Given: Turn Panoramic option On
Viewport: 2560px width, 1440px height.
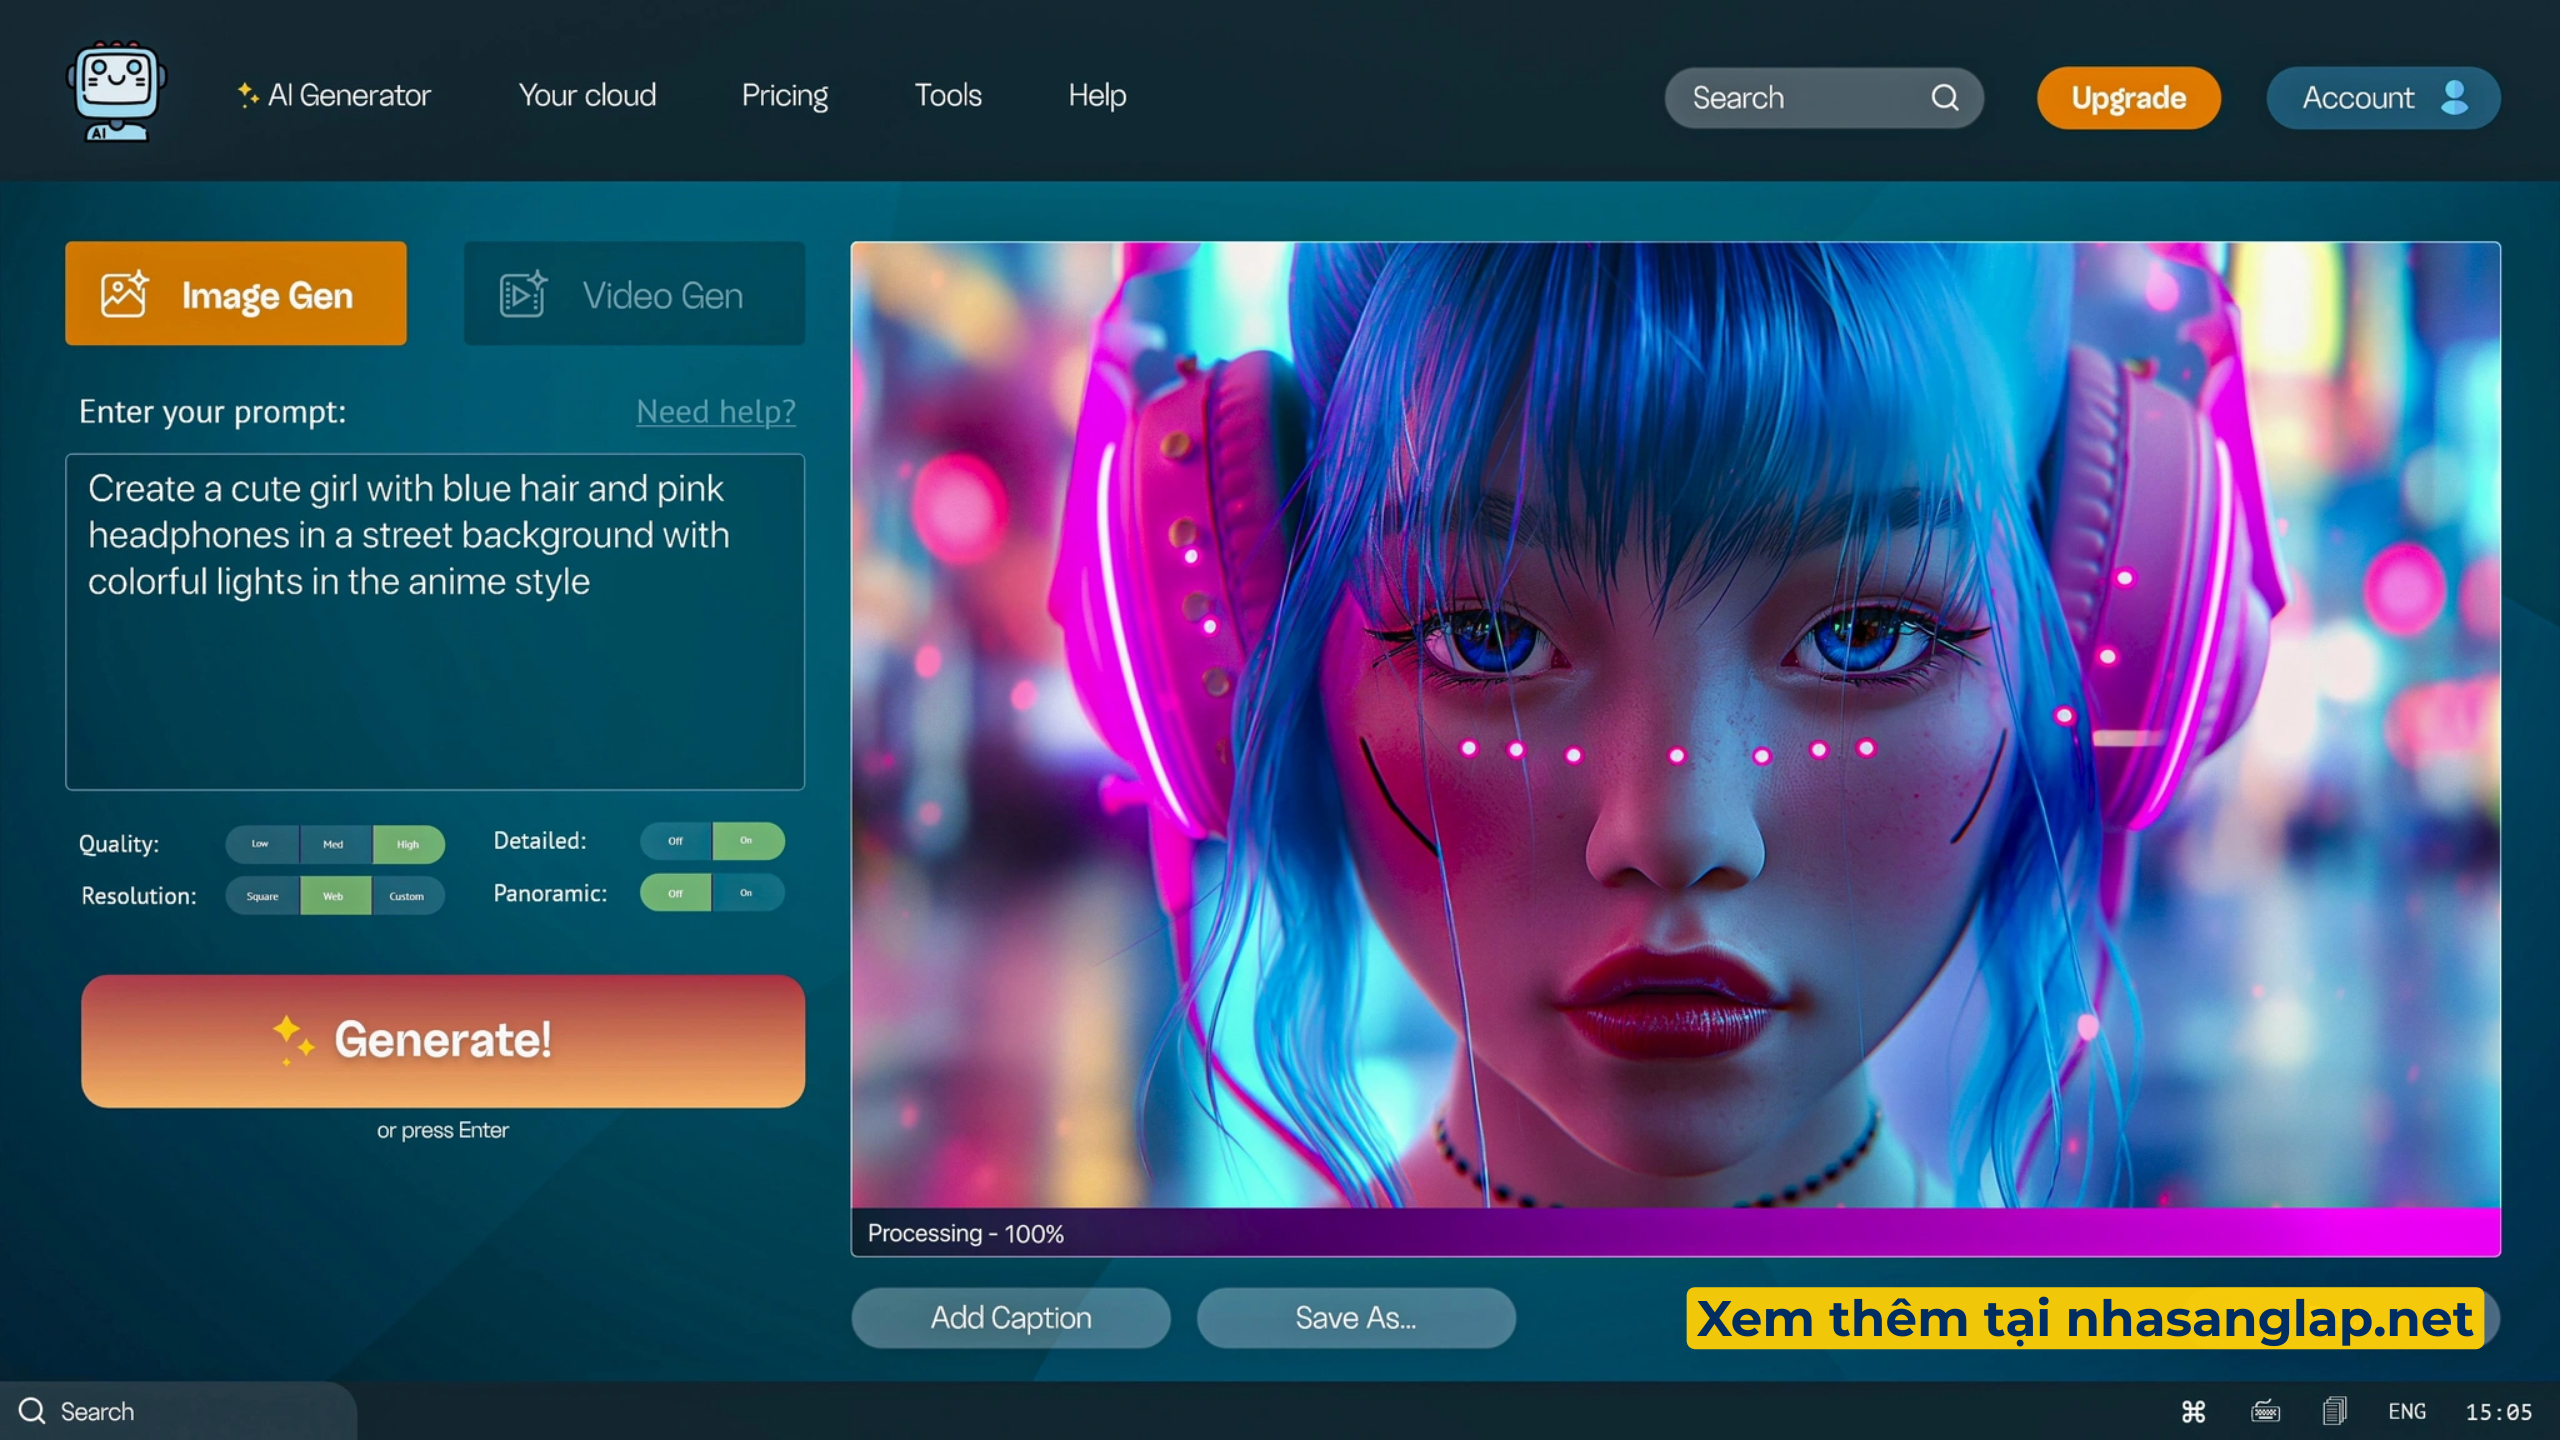Looking at the screenshot, I should click(746, 893).
